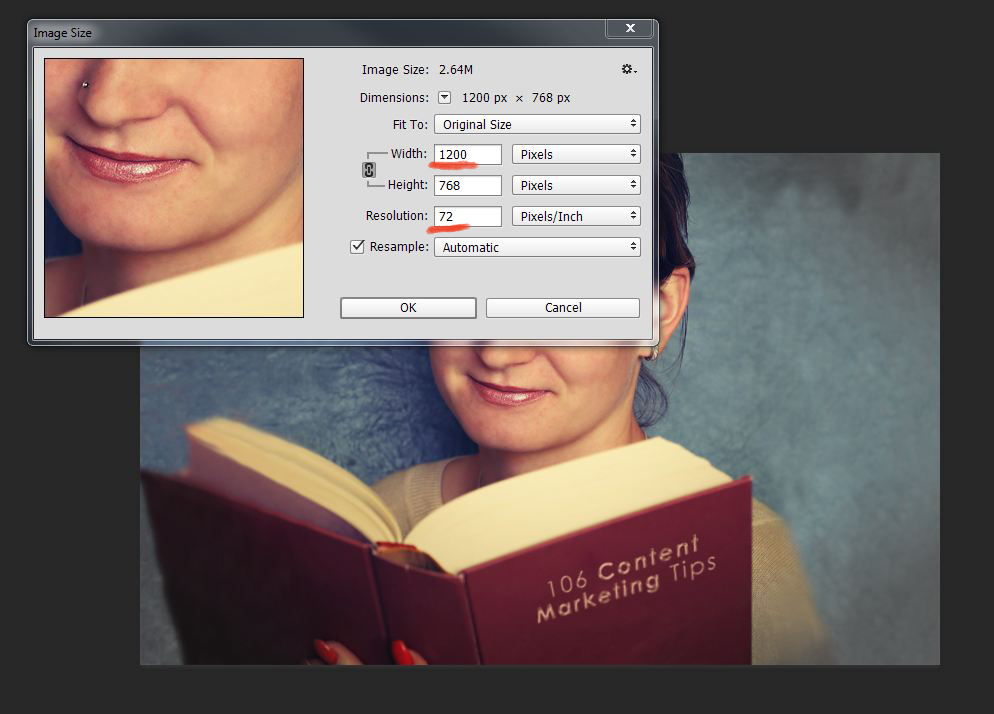The height and width of the screenshot is (714, 994).
Task: Toggle the constrain proportions chain link icon
Action: coord(368,170)
